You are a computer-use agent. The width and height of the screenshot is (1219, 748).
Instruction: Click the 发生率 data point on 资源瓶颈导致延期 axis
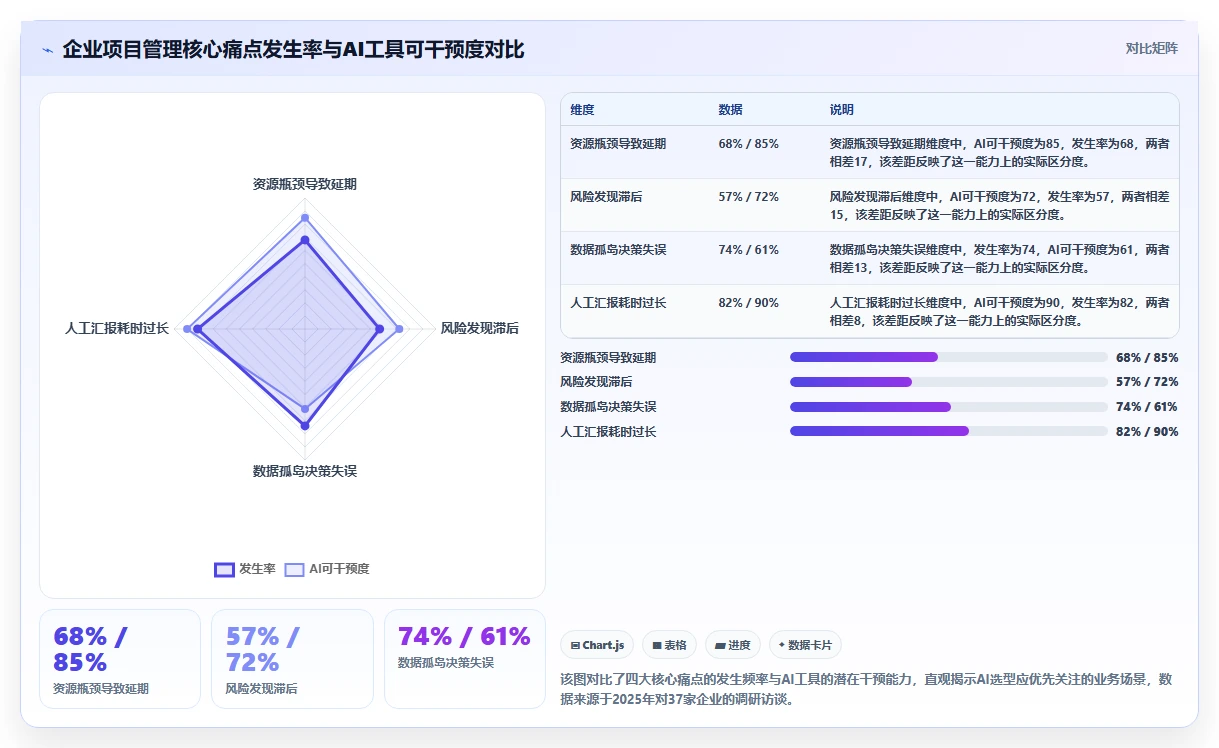click(305, 240)
